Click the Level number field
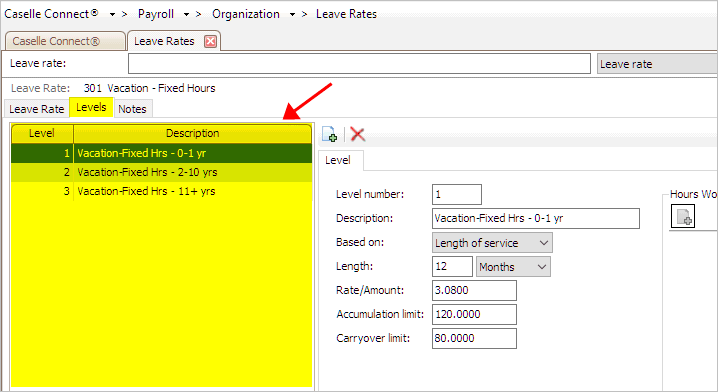718x392 pixels. 457,194
